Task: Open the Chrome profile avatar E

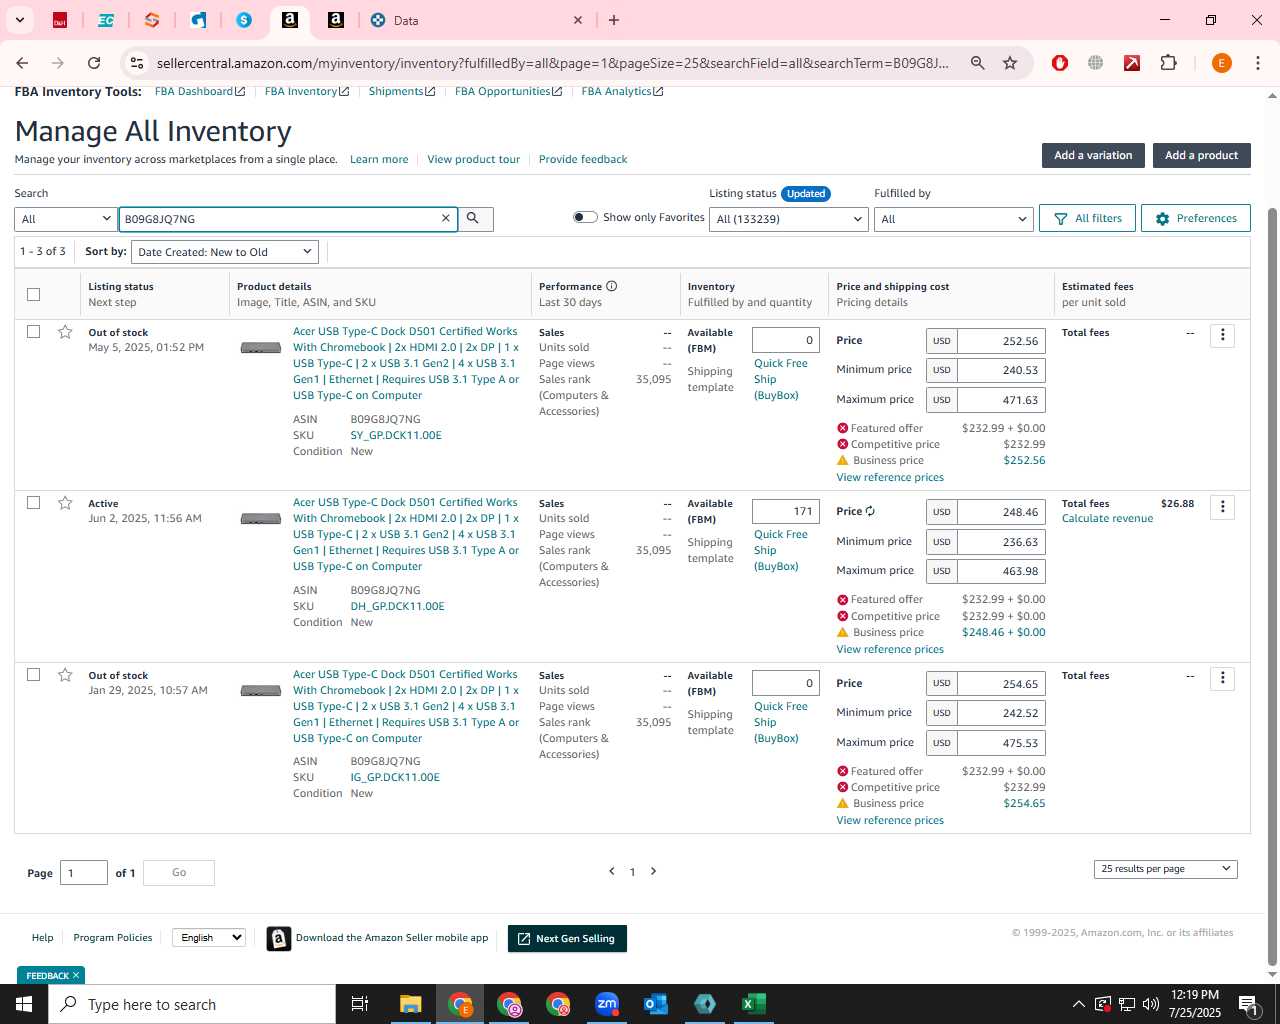Action: 1221,63
